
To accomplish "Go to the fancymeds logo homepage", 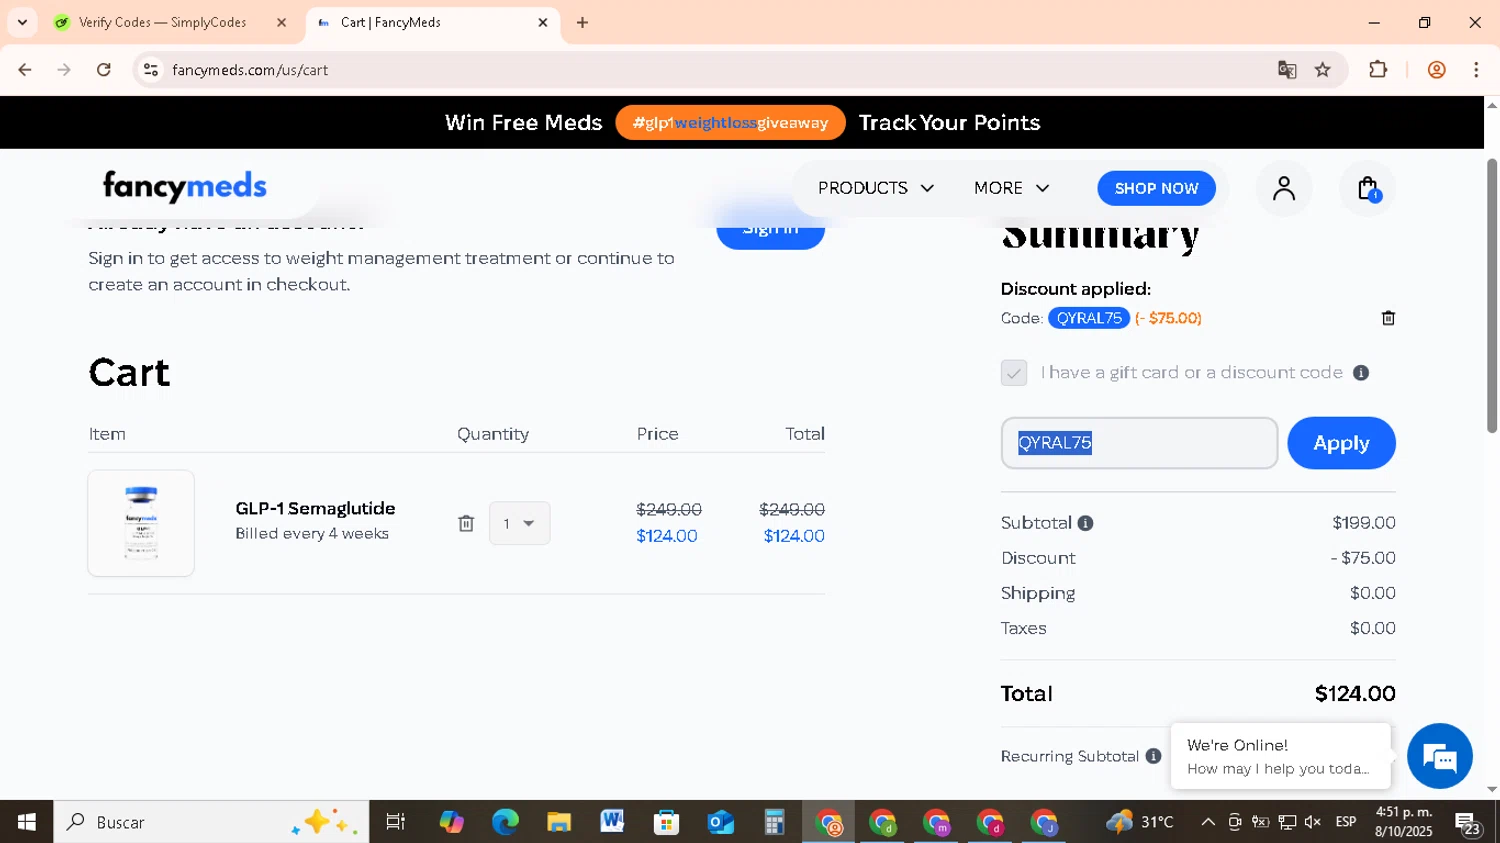I will (x=185, y=187).
